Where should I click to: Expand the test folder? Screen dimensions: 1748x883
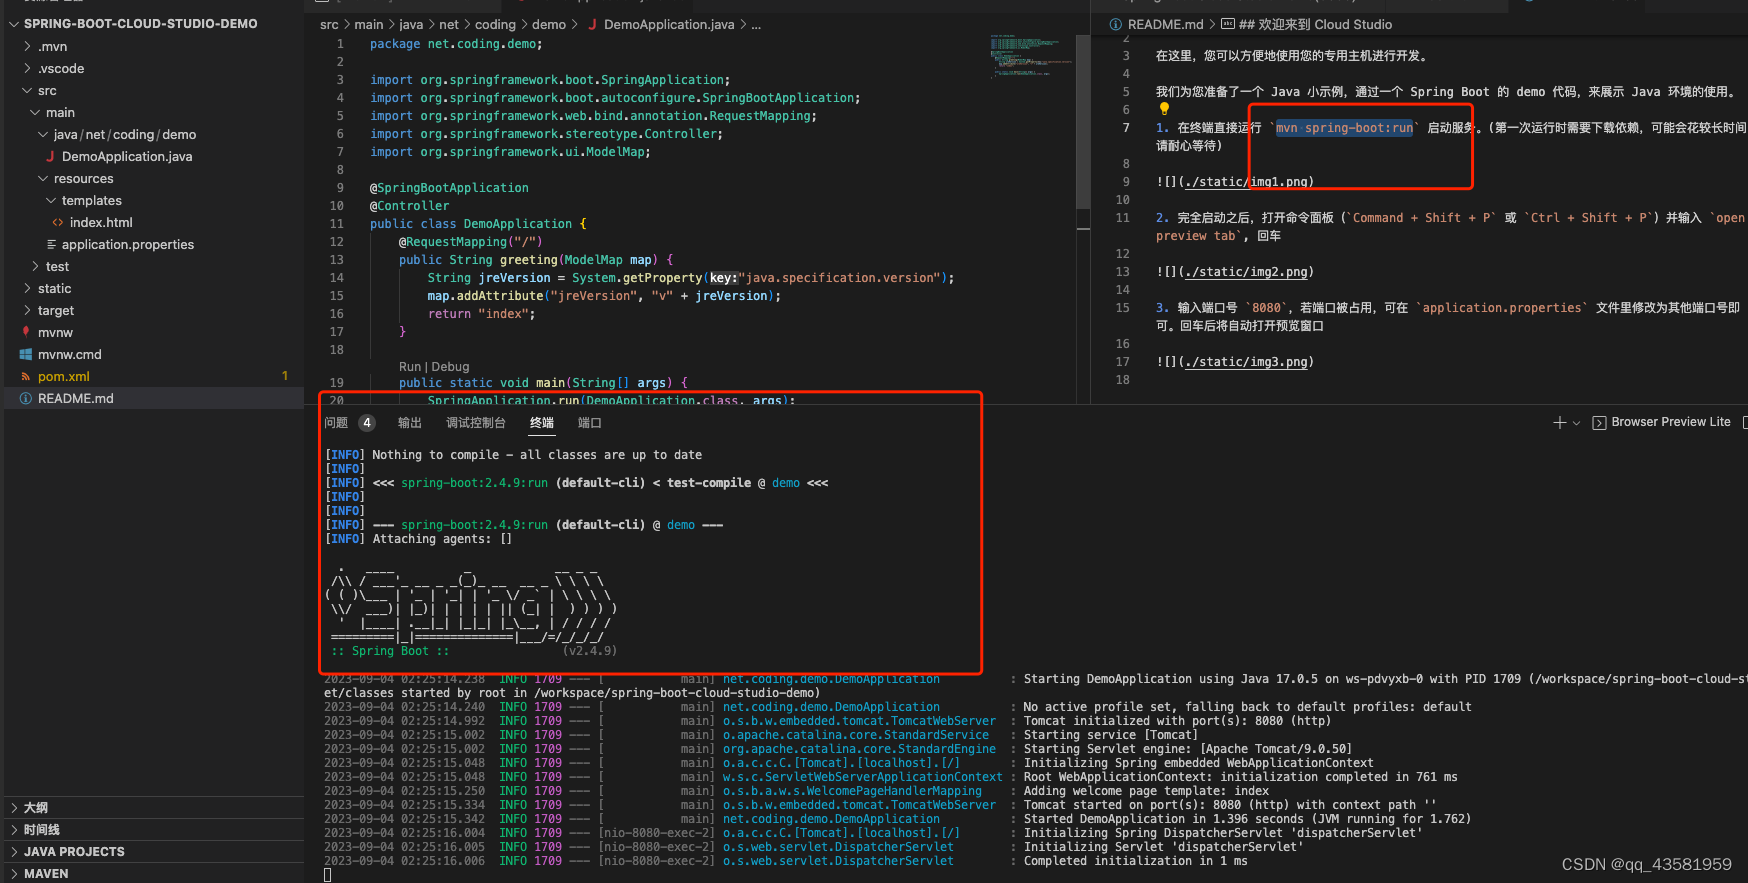point(35,267)
